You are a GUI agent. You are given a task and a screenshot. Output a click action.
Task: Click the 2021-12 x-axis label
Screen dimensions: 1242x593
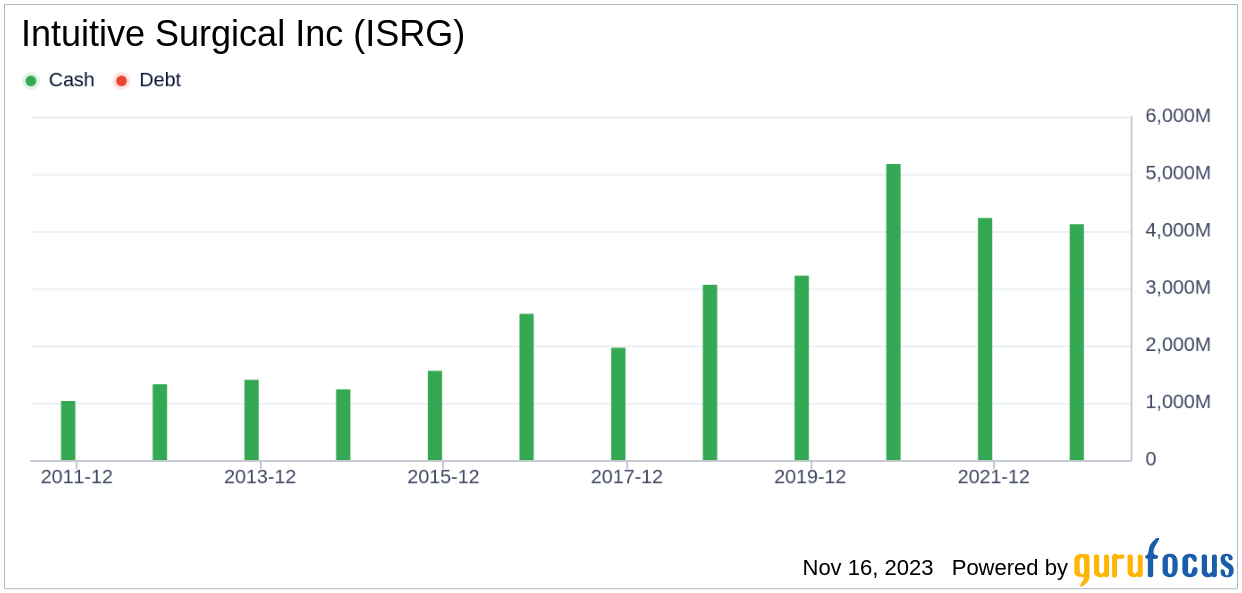(993, 478)
